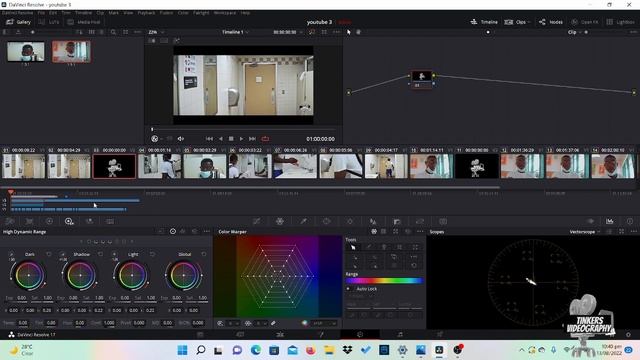The image size is (640, 360).
Task: Open Color Warper options three-dot menu
Action: [420, 231]
